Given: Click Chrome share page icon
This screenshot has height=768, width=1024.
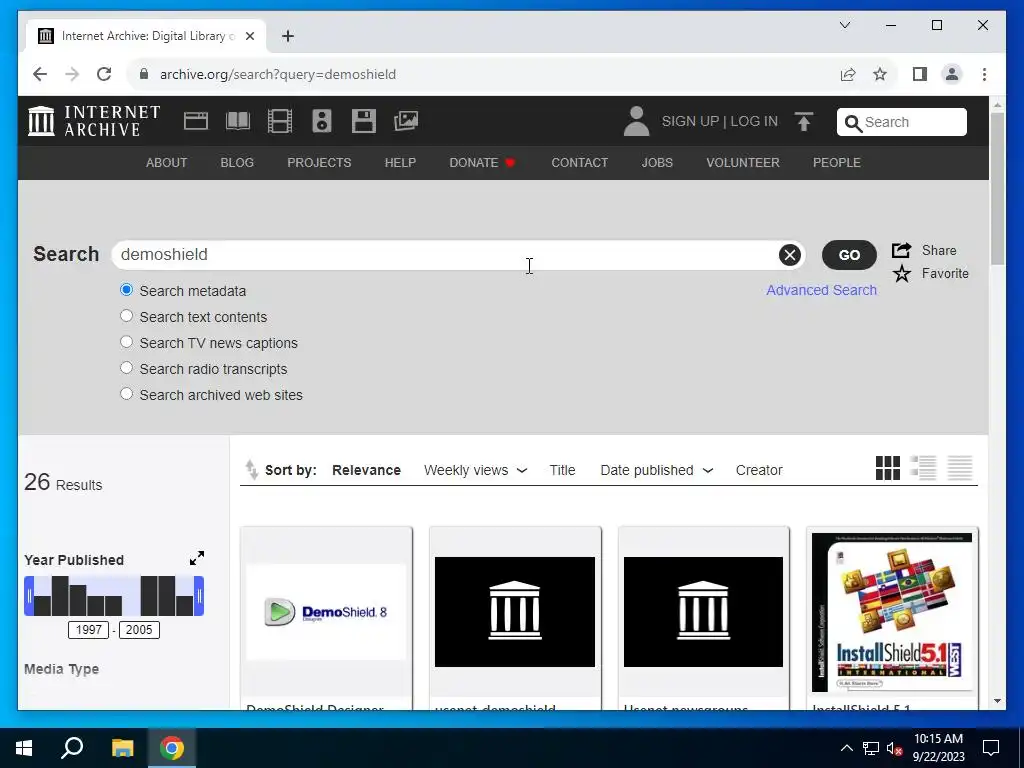Looking at the screenshot, I should pyautogui.click(x=848, y=74).
